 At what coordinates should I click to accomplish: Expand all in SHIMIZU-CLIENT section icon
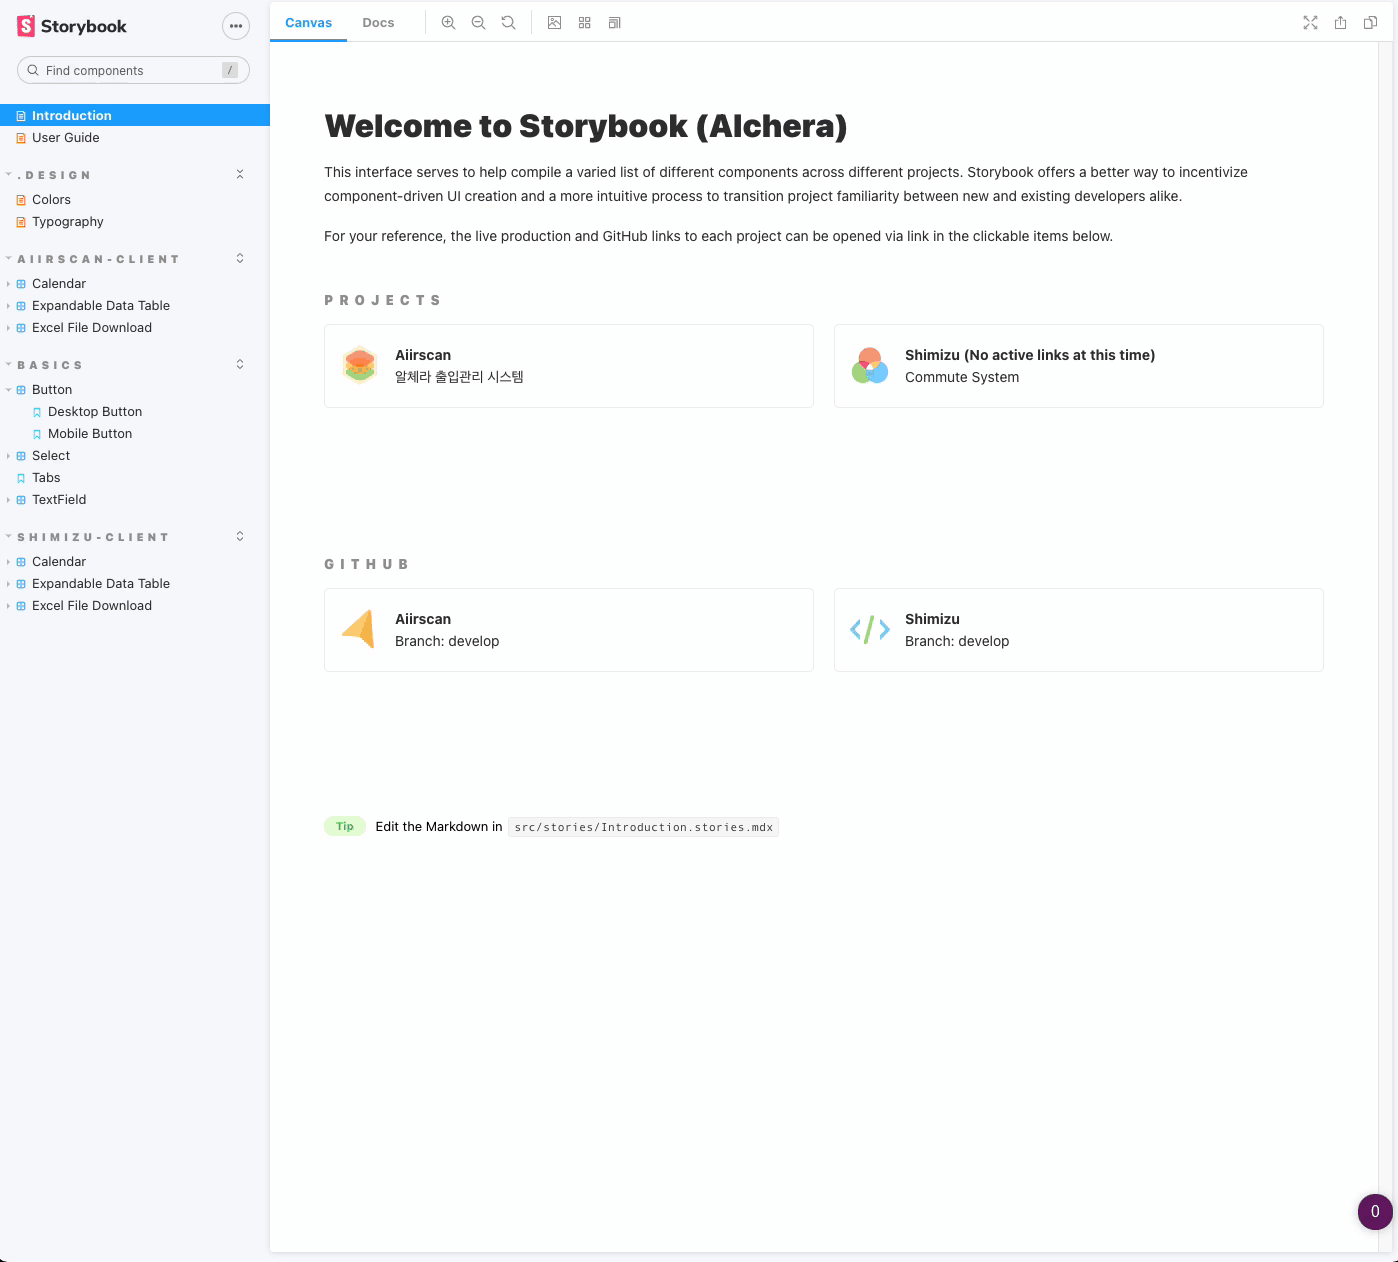[x=240, y=536]
